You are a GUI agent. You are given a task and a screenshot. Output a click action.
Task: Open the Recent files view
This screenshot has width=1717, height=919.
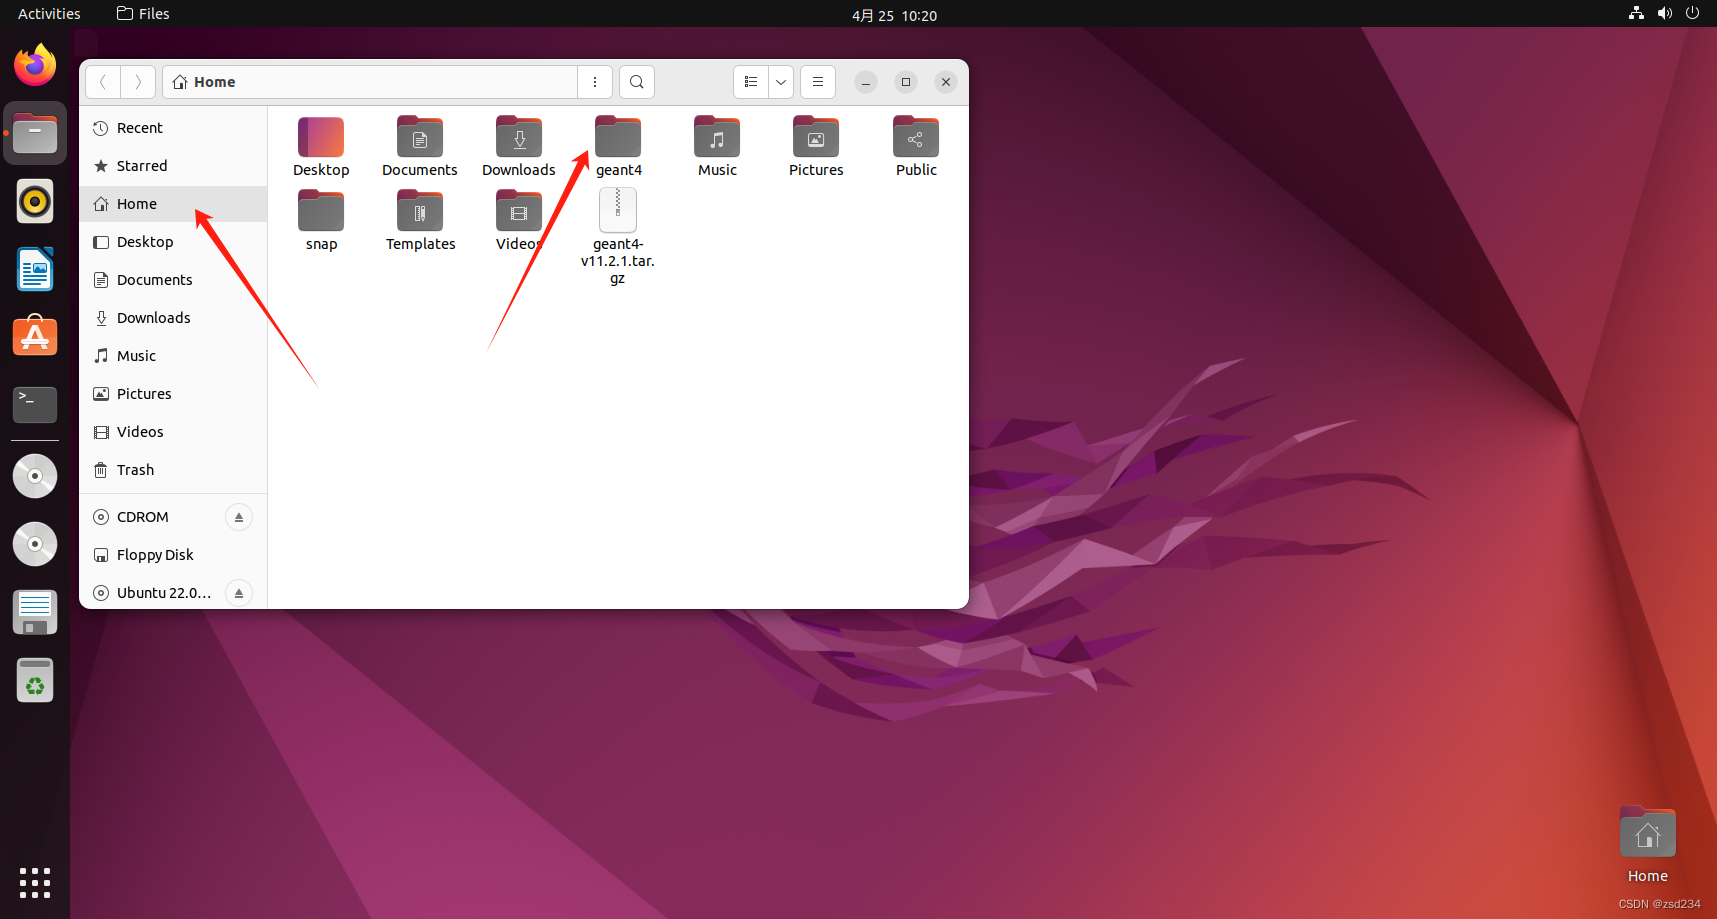point(139,127)
